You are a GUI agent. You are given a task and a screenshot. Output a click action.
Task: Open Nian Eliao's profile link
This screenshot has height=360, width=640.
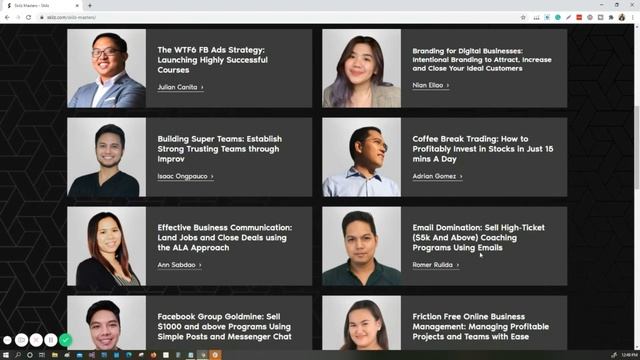pos(431,85)
